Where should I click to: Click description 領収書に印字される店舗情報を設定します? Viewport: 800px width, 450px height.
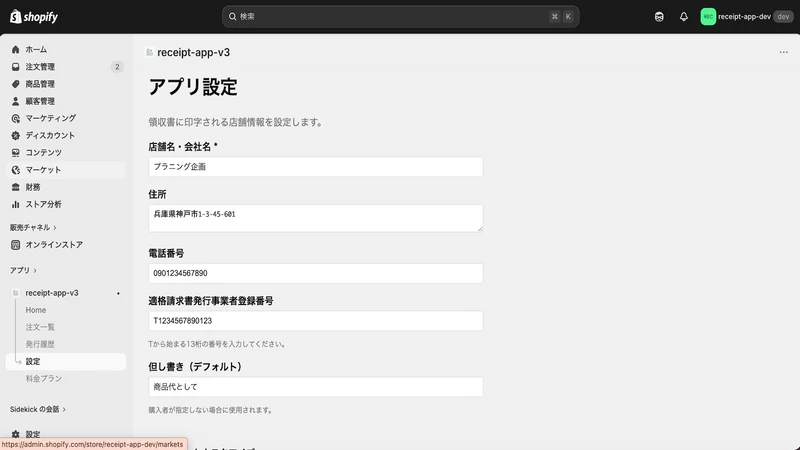pos(235,122)
